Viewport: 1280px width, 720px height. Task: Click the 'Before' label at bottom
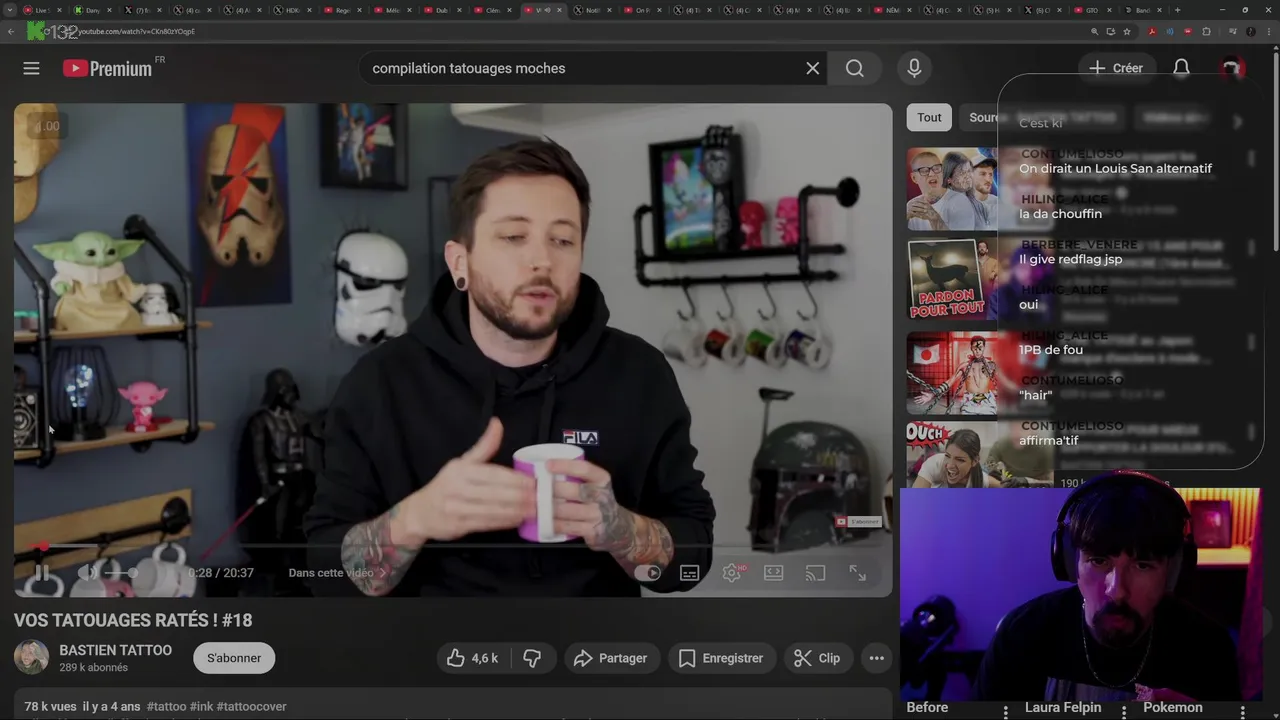(927, 707)
